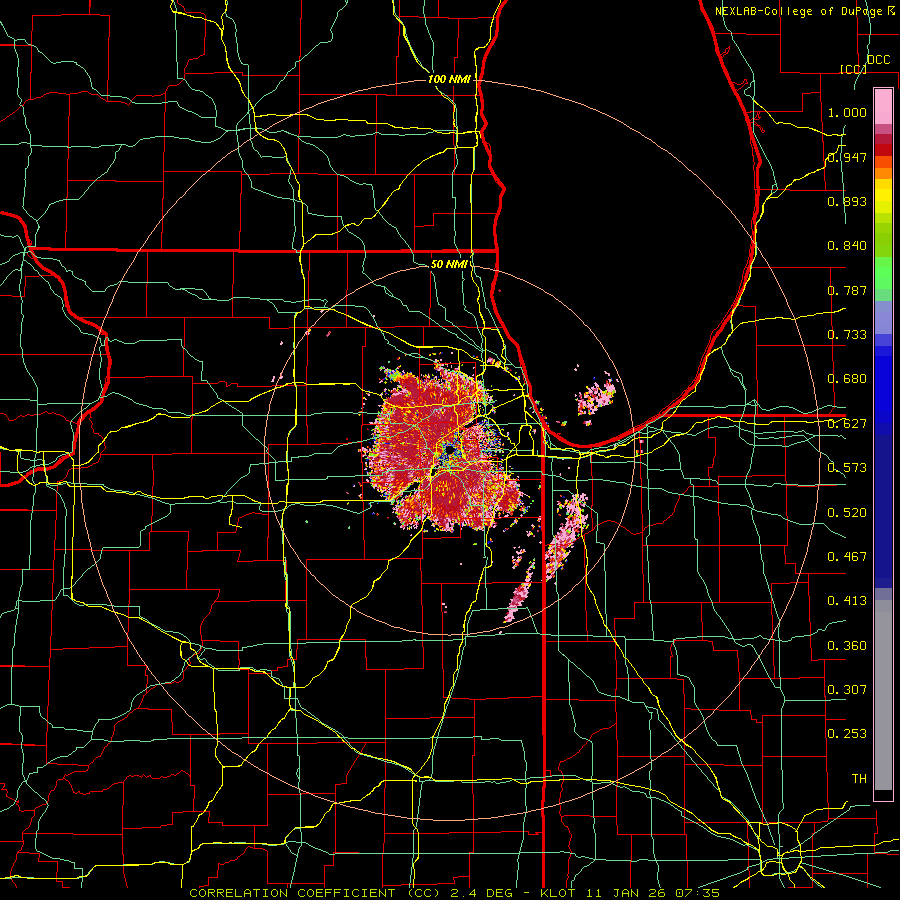Click the 0.467 scale value

(x=847, y=557)
